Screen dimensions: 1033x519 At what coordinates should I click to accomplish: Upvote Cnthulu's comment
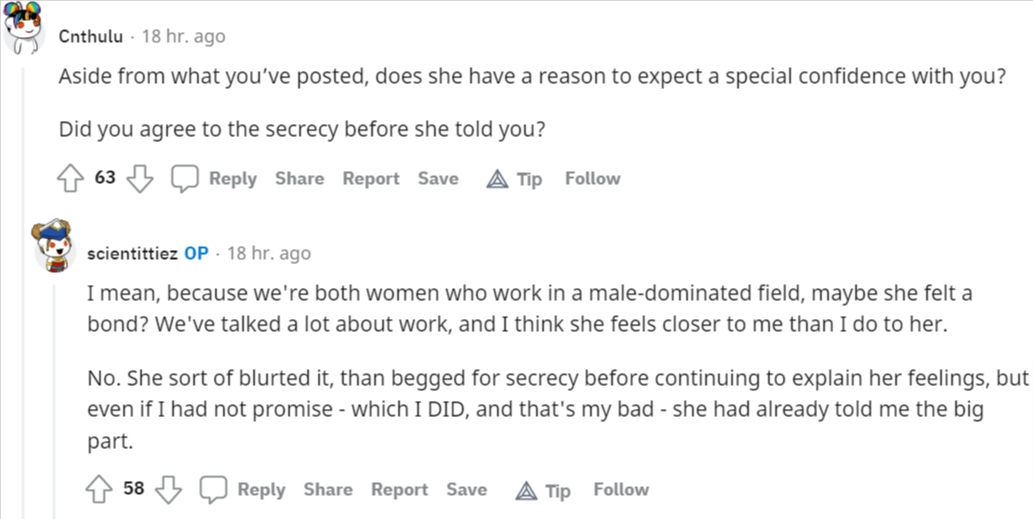(x=70, y=178)
